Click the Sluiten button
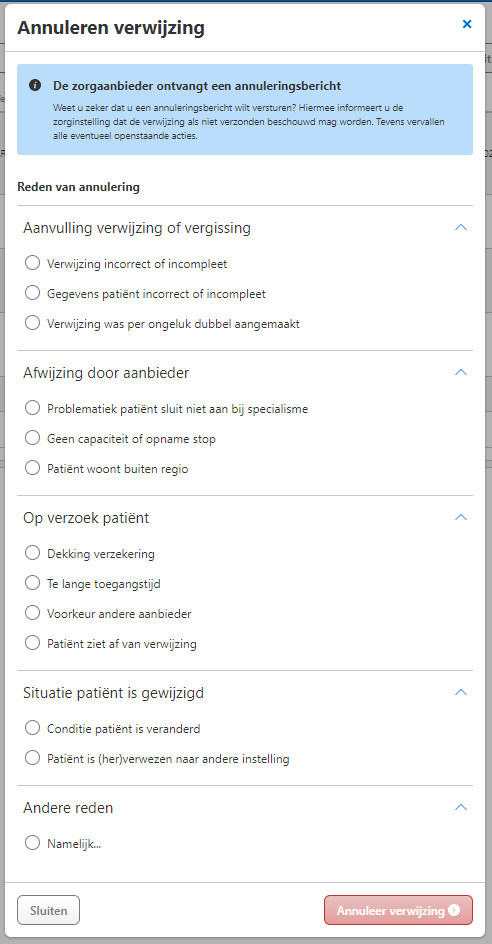492x944 pixels. coord(48,910)
